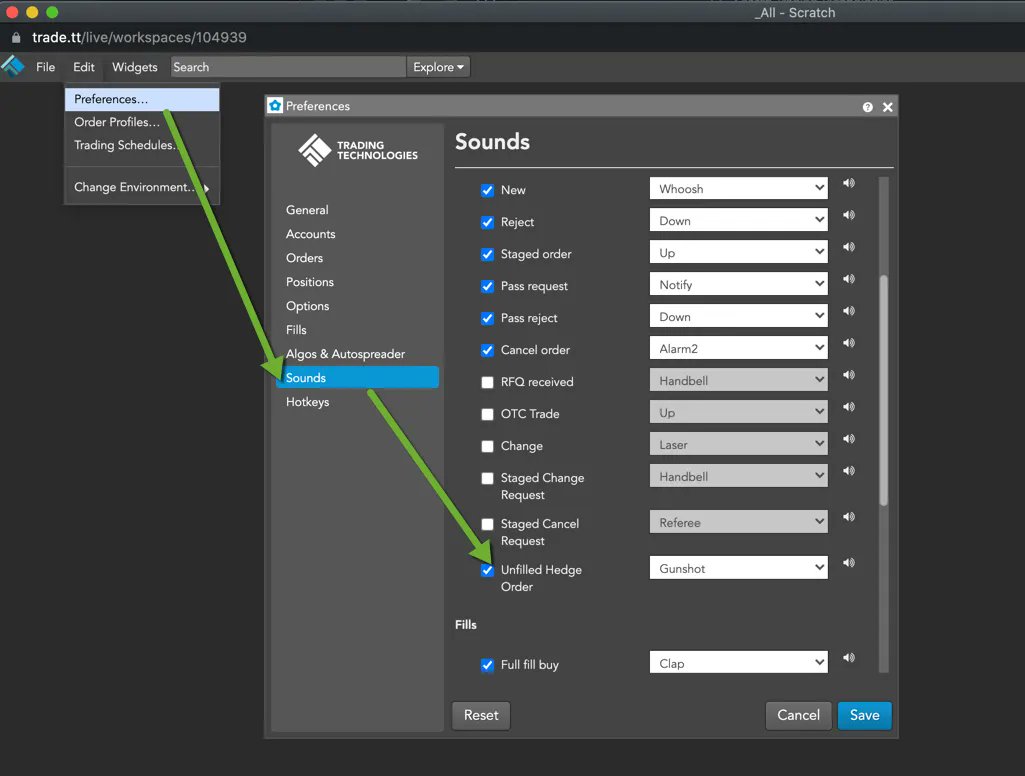Open the Staged order Up dropdown
1025x776 pixels.
[739, 253]
